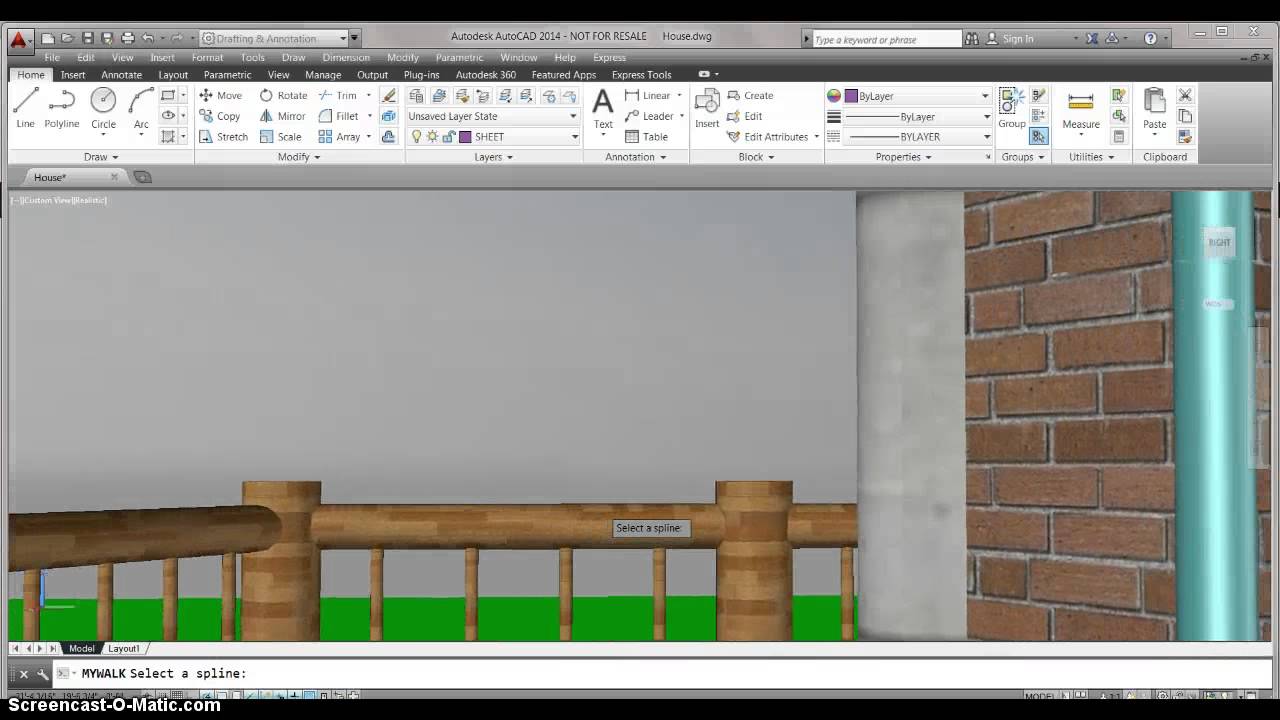Toggle layer on/off lightbulb for SHEET
1280x720 pixels.
[x=417, y=137]
